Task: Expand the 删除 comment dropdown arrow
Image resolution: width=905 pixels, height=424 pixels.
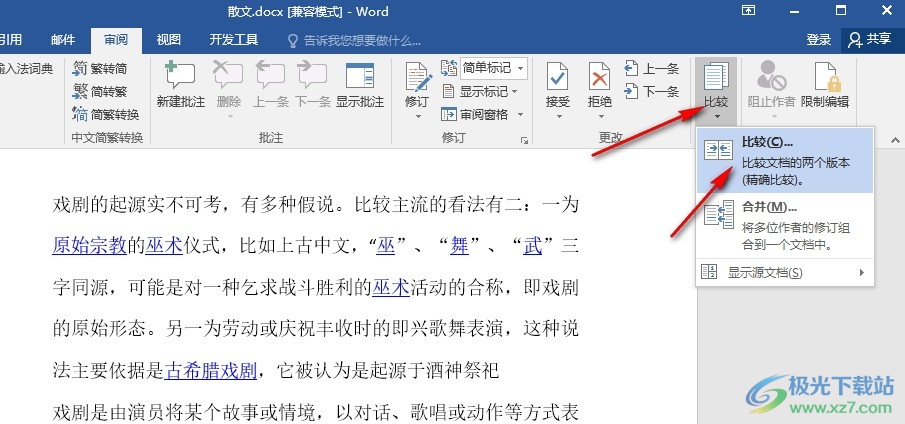Action: [229, 117]
